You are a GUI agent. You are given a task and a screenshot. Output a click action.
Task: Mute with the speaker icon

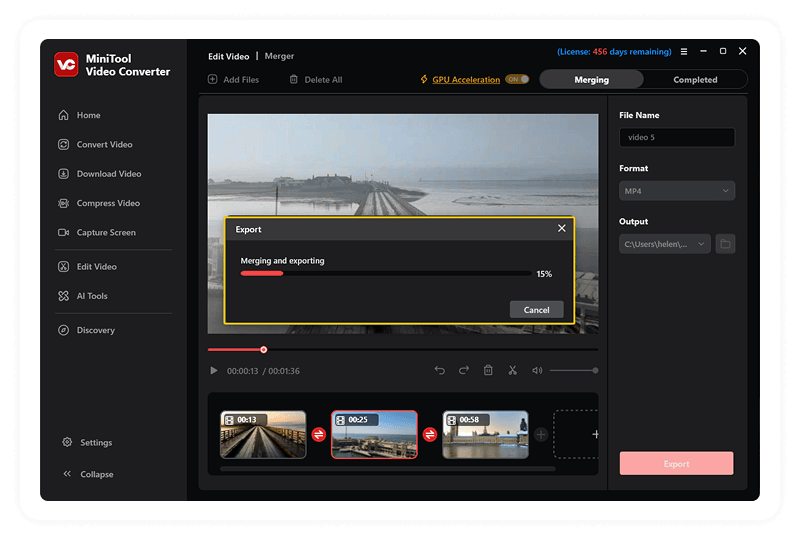(537, 371)
